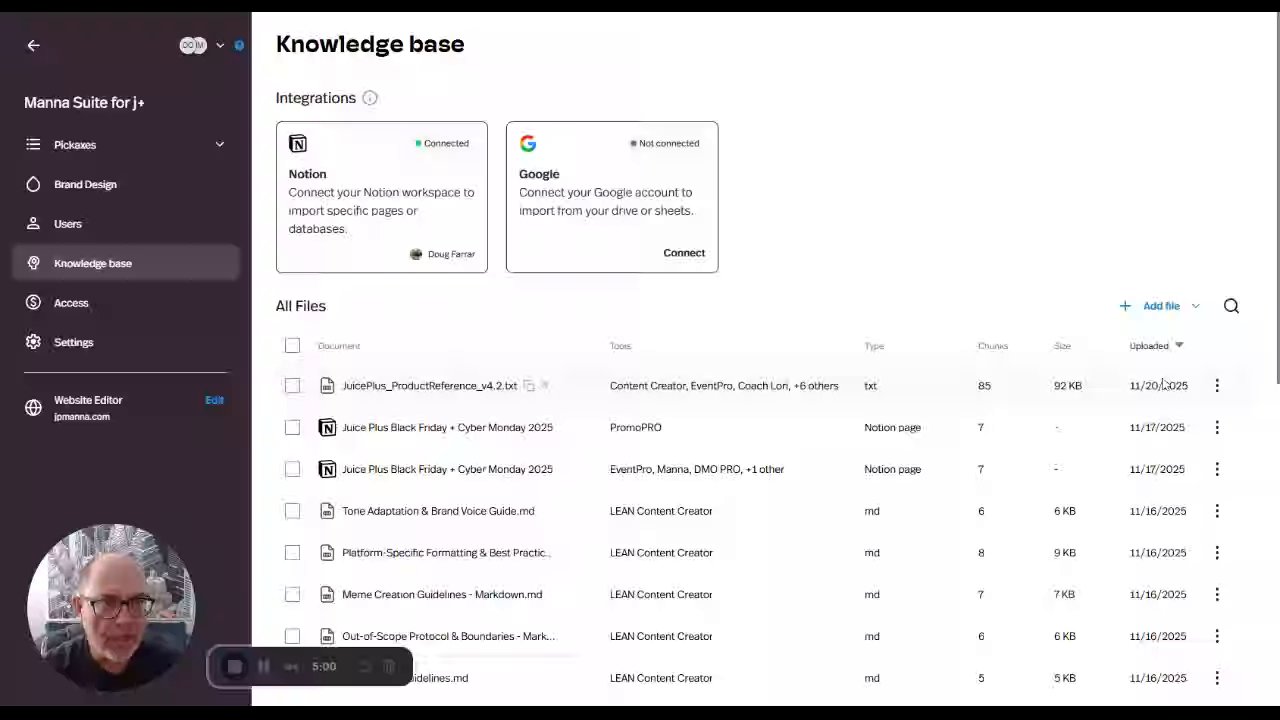Click the page vertical scrollbar
This screenshot has height=720, width=1280.
[x=1276, y=200]
